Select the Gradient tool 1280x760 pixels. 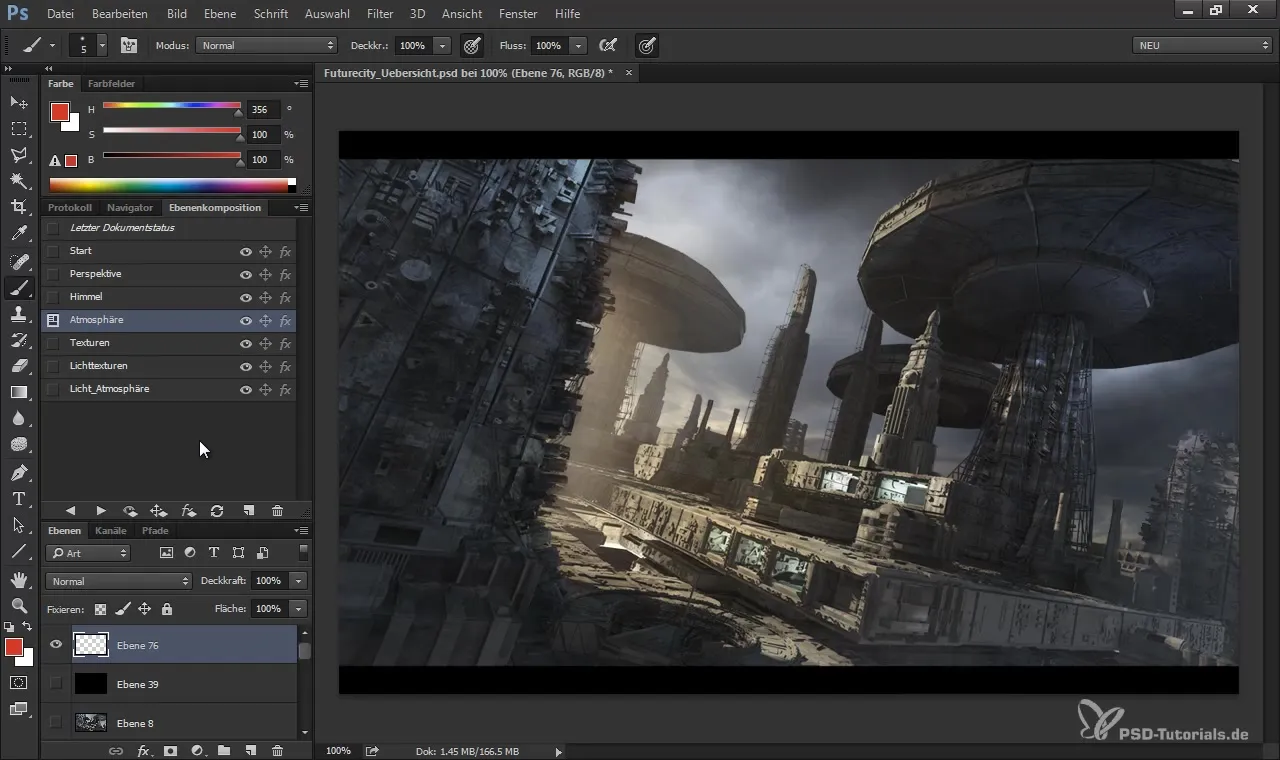click(19, 392)
